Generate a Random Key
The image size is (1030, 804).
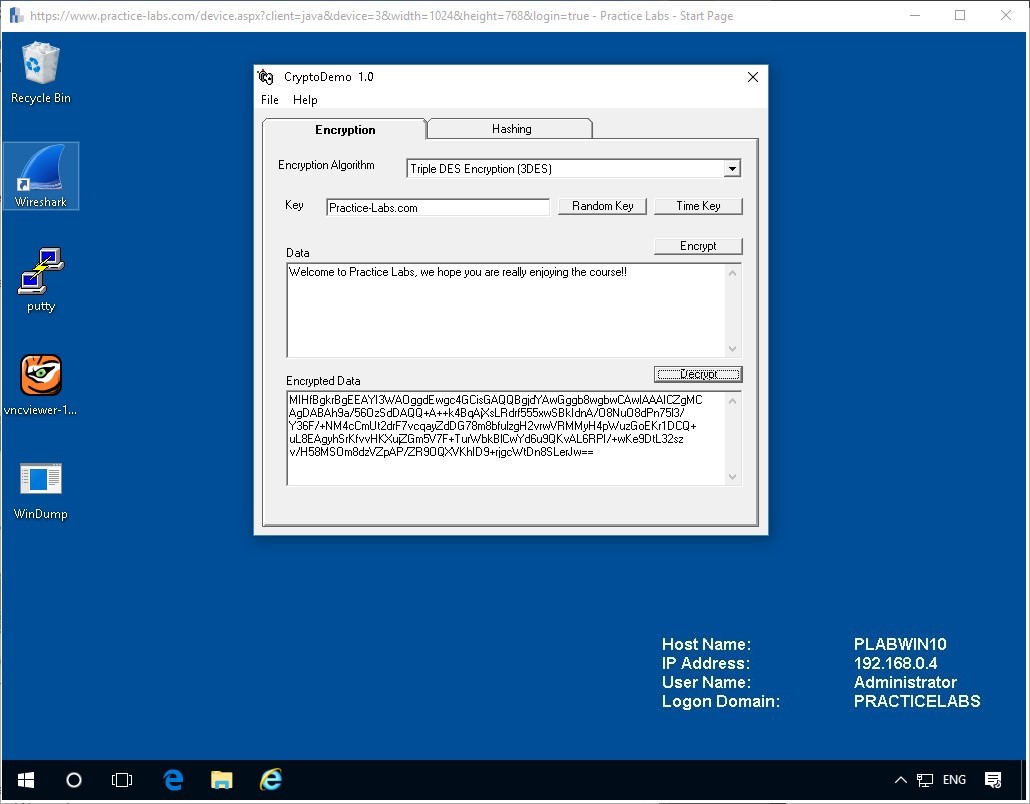click(602, 206)
